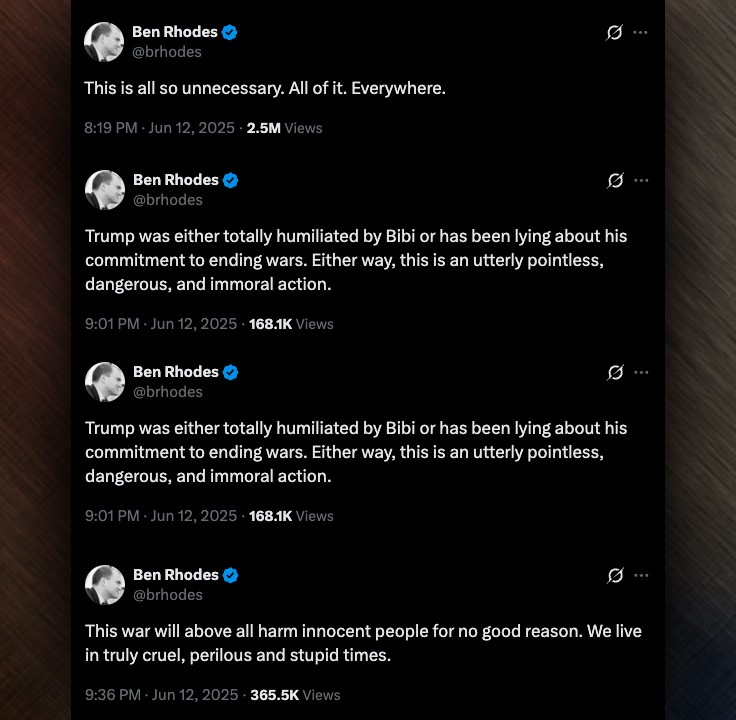Image resolution: width=736 pixels, height=720 pixels.
Task: Click the Grok icon on the 9:36 PM tweet
Action: pos(615,575)
